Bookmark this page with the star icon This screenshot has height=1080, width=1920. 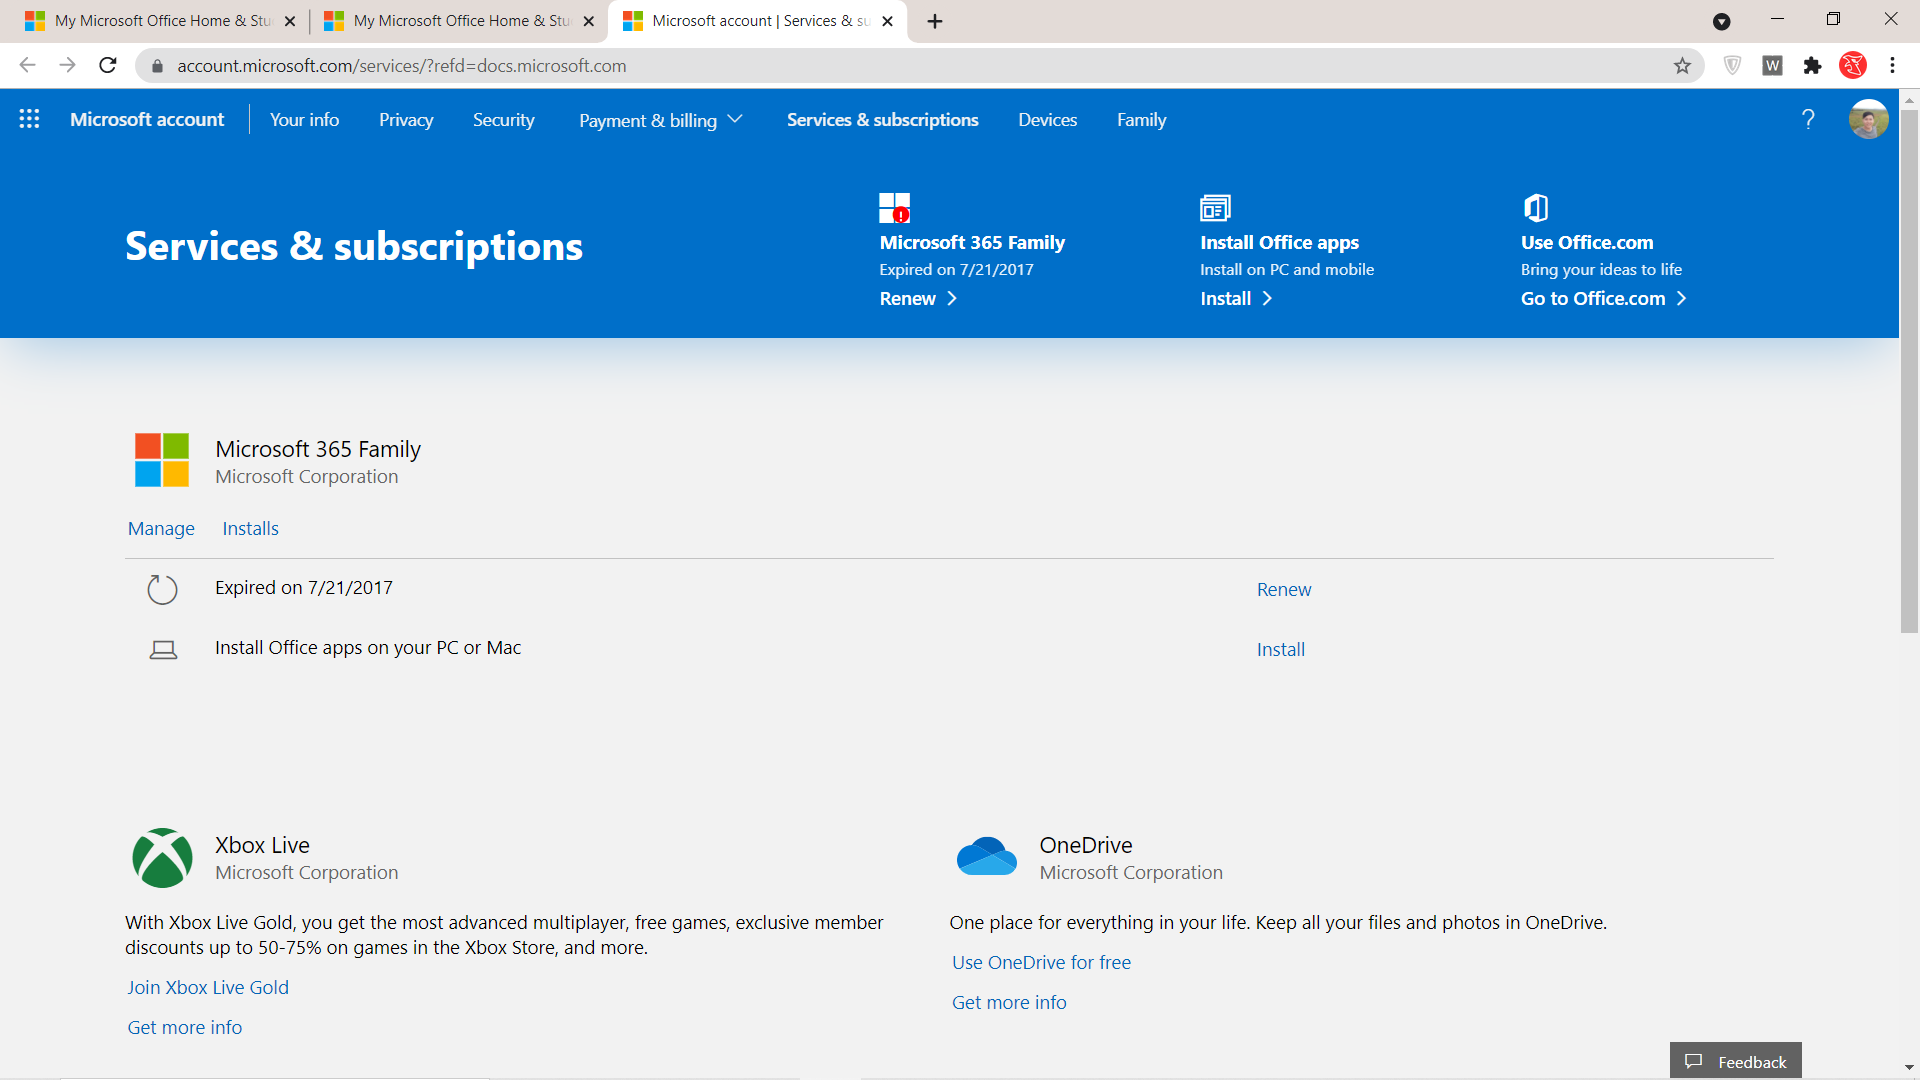point(1682,66)
